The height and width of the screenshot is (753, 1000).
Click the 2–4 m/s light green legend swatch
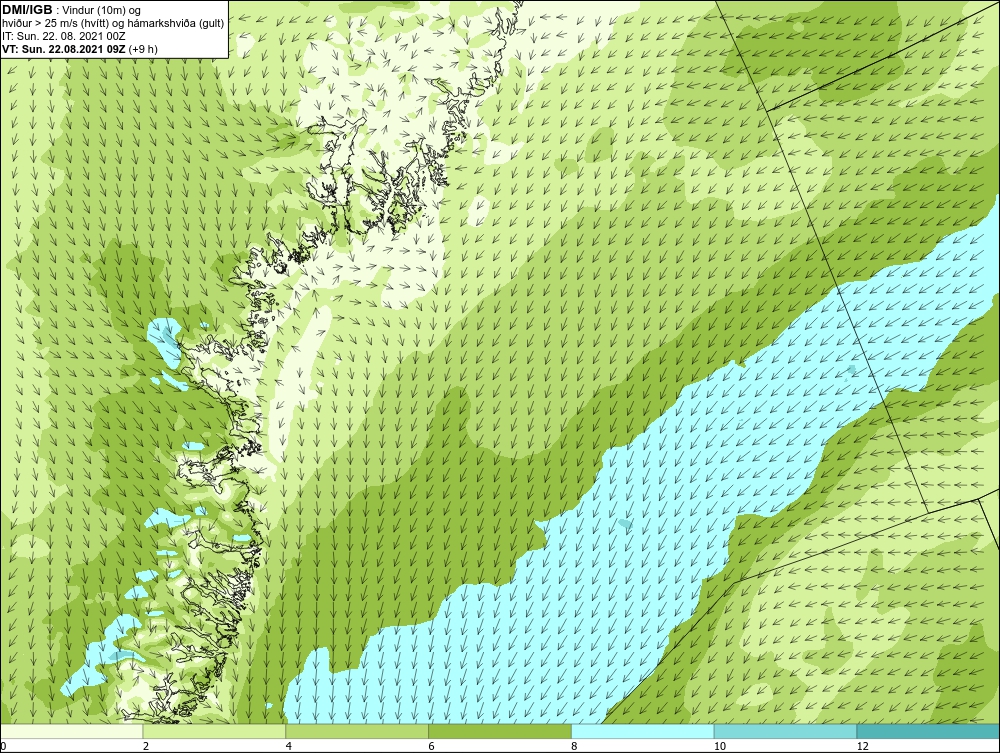[x=214, y=731]
